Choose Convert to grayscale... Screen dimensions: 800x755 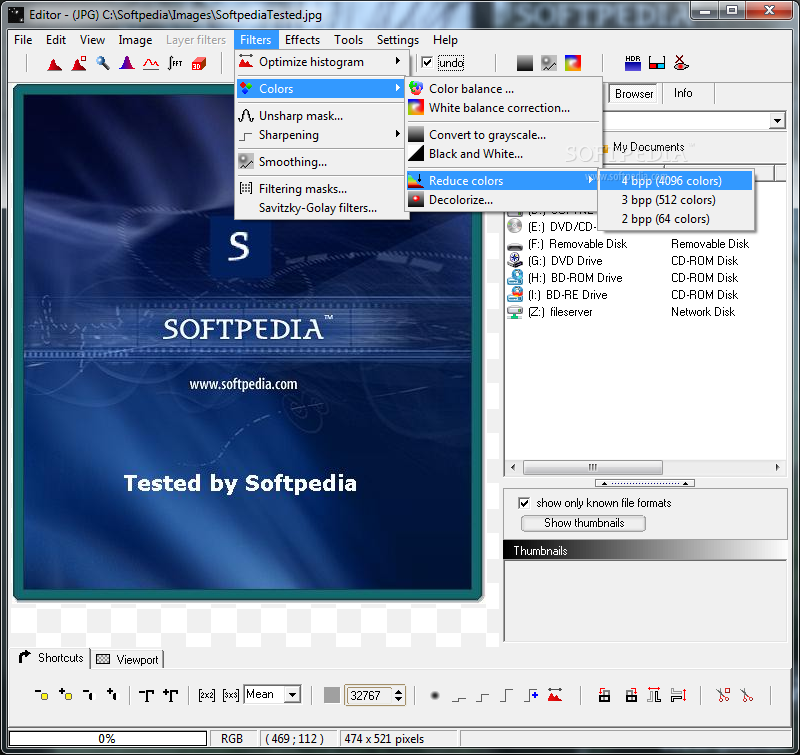503,135
